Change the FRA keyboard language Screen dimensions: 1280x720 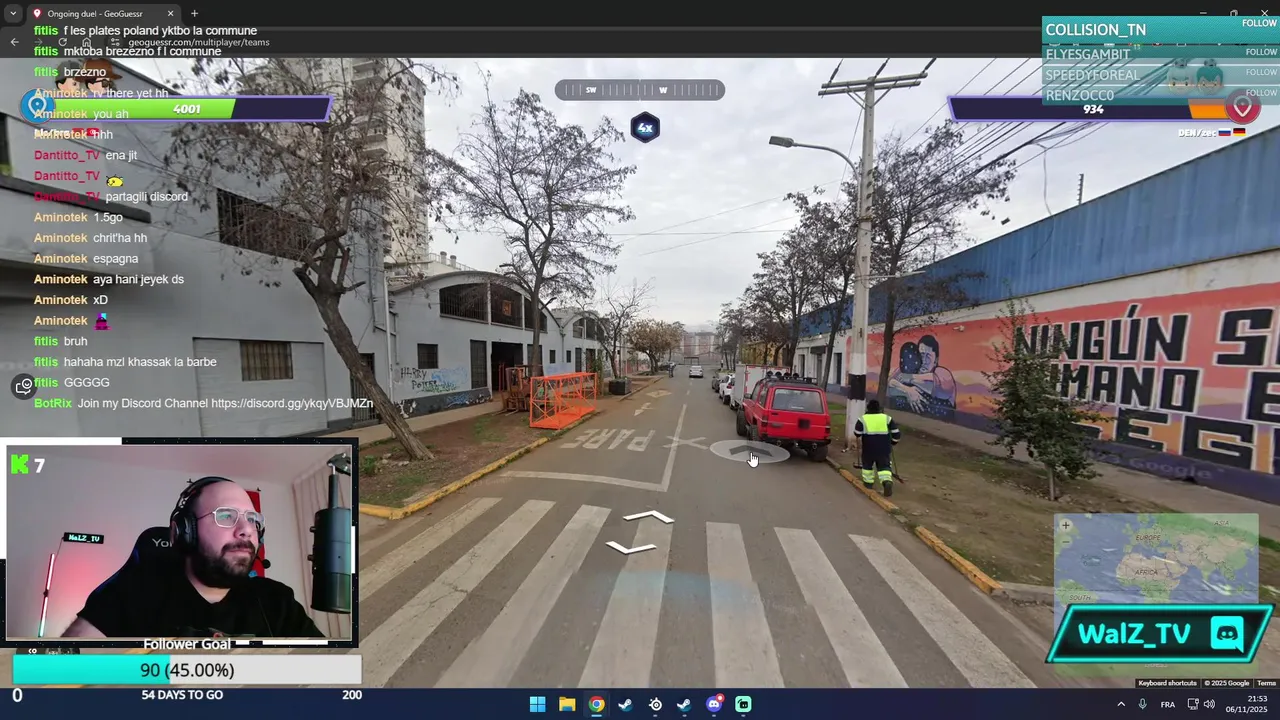point(1168,704)
